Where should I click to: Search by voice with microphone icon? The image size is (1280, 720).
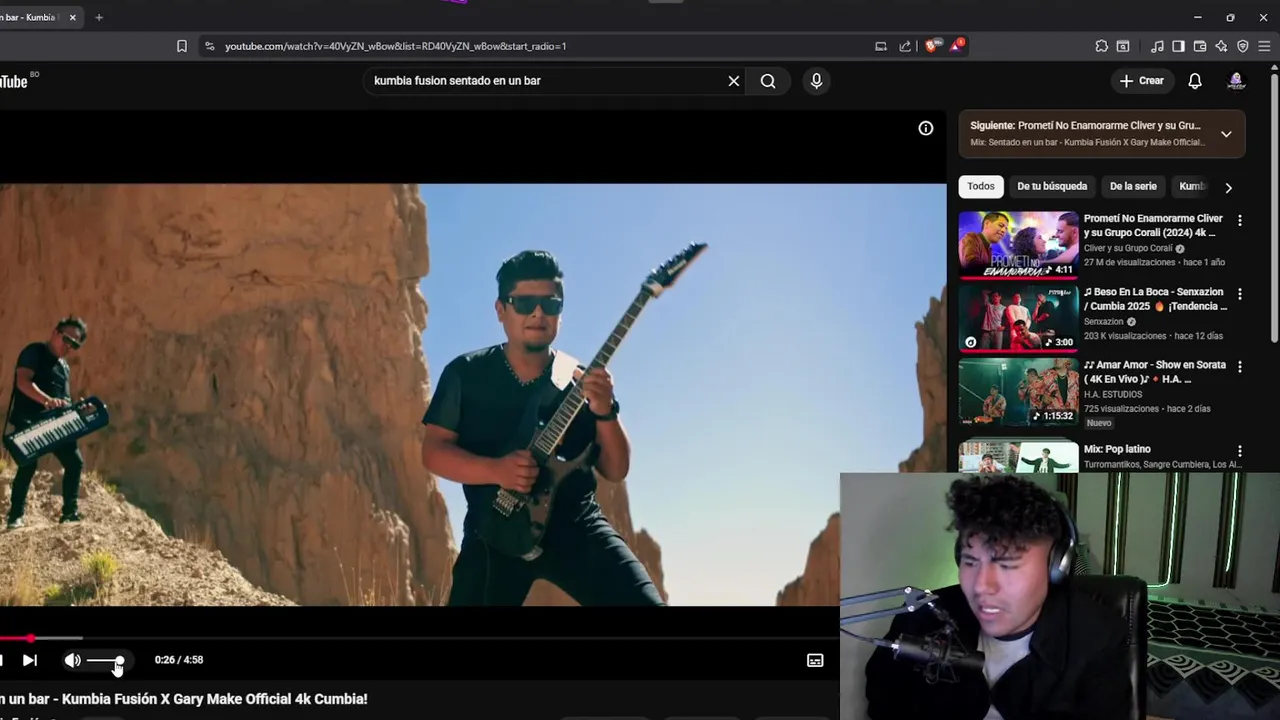tap(816, 81)
